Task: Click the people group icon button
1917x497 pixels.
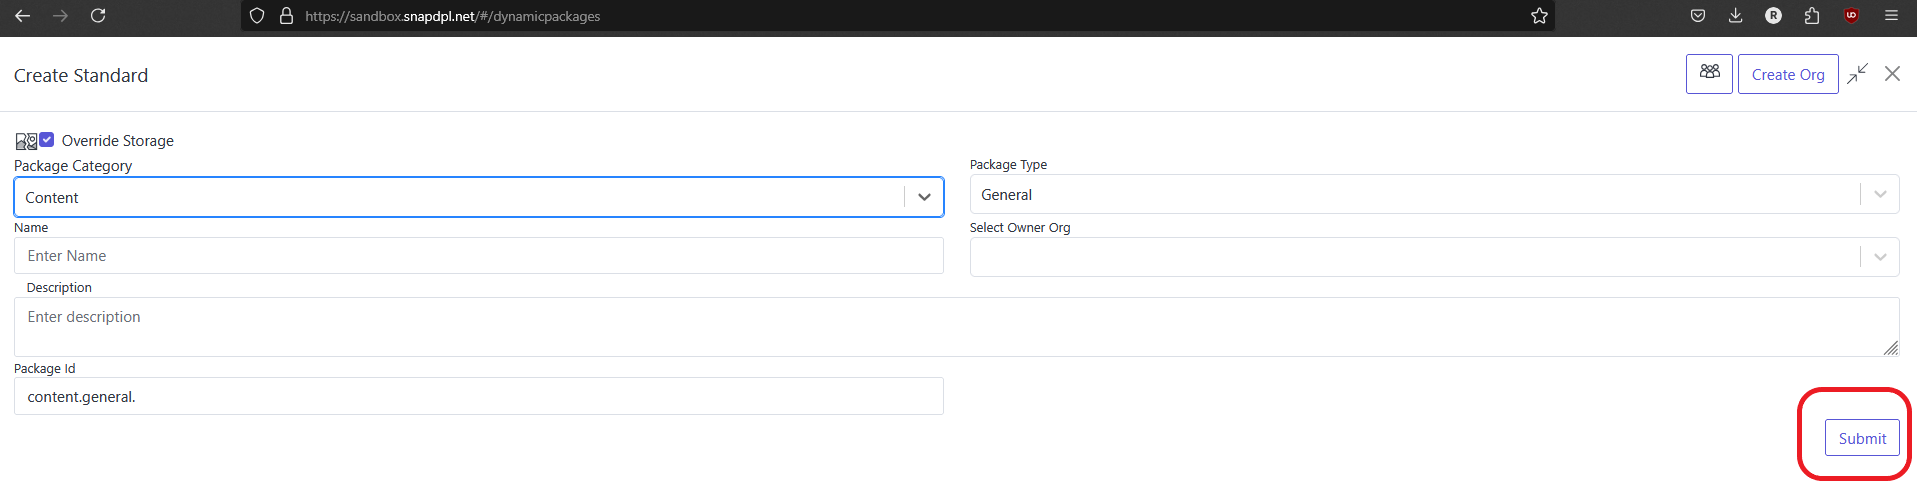Action: point(1709,74)
